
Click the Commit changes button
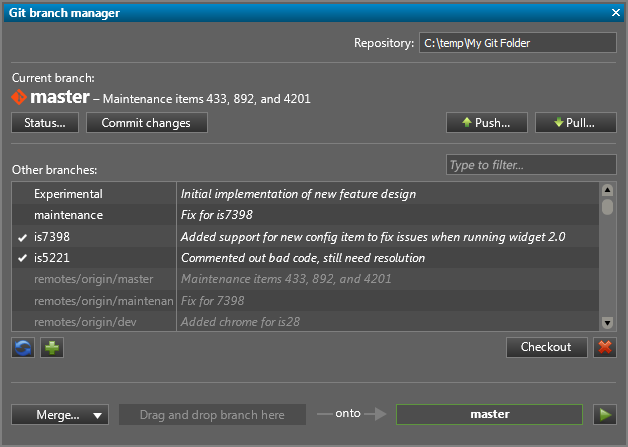(147, 123)
